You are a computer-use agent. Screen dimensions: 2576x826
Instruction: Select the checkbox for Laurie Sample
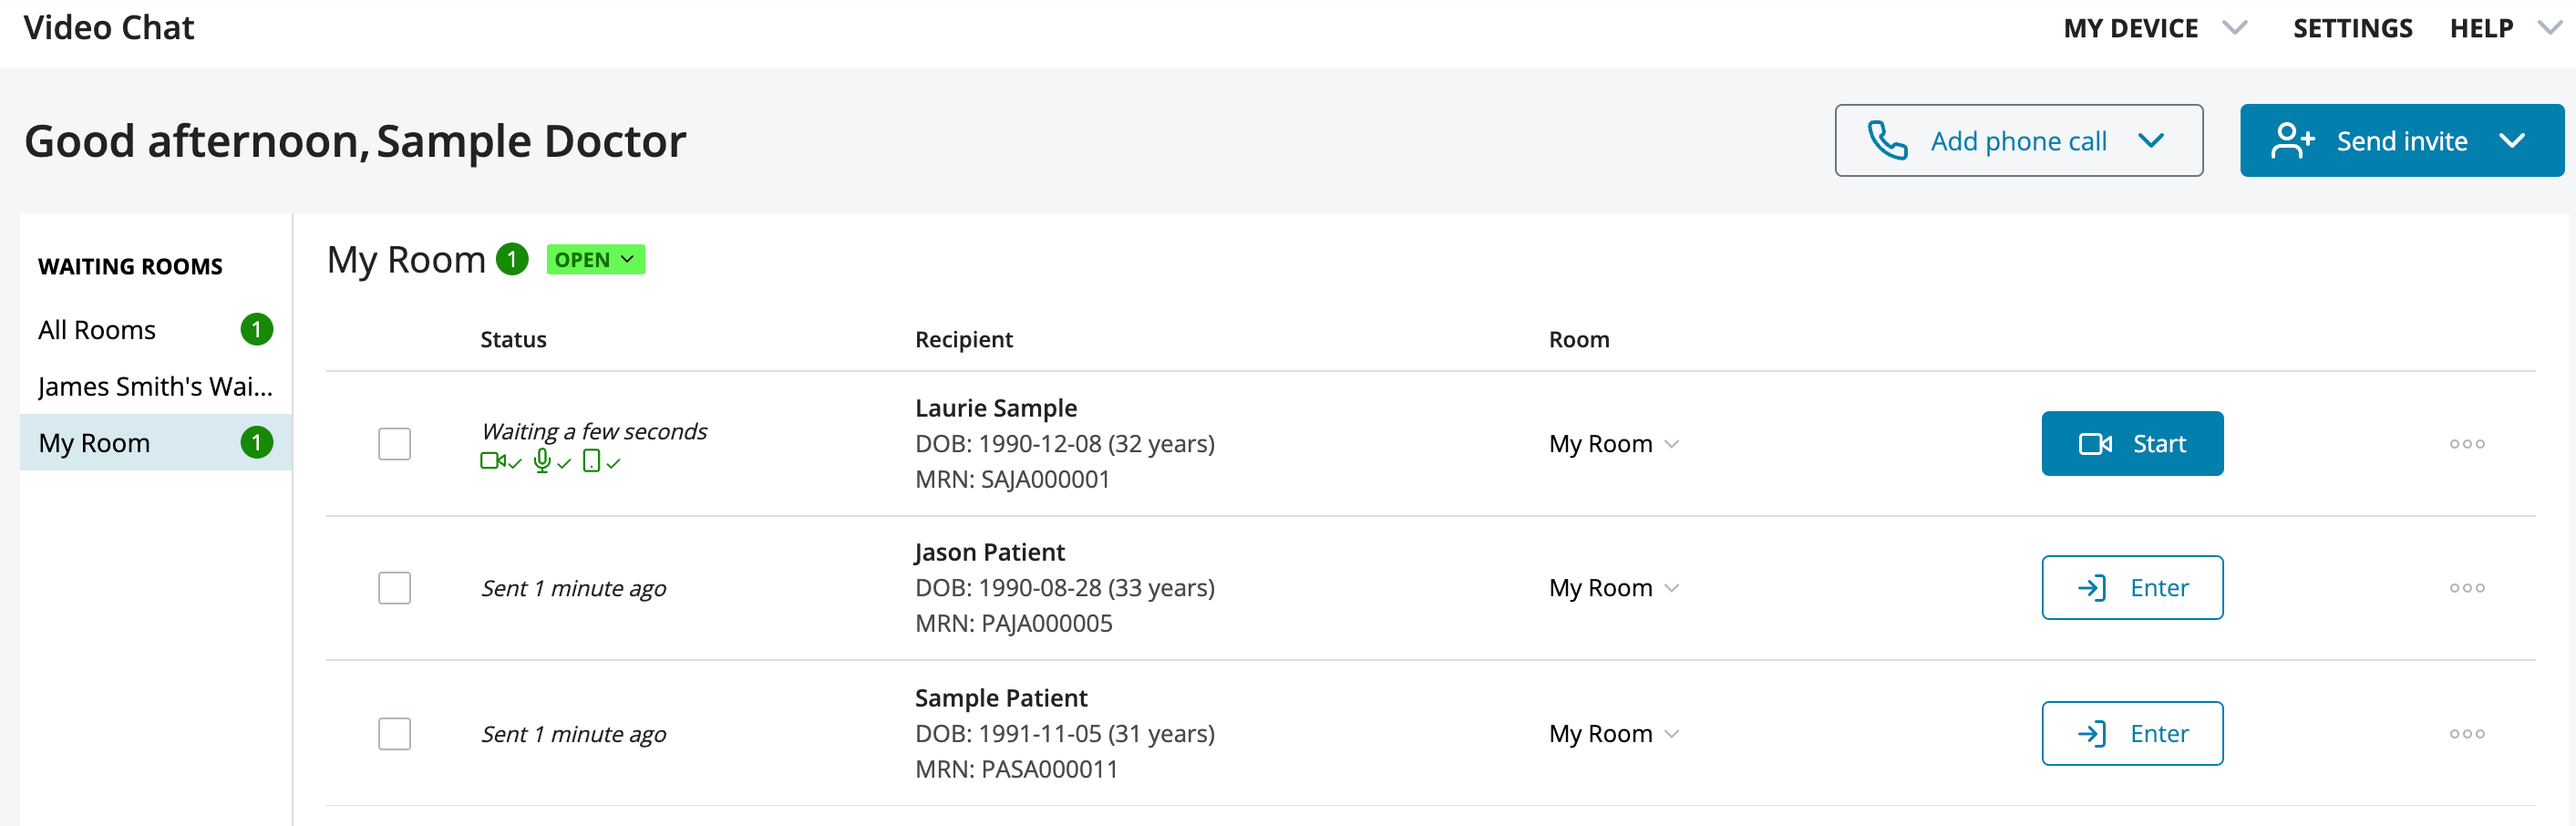point(395,443)
